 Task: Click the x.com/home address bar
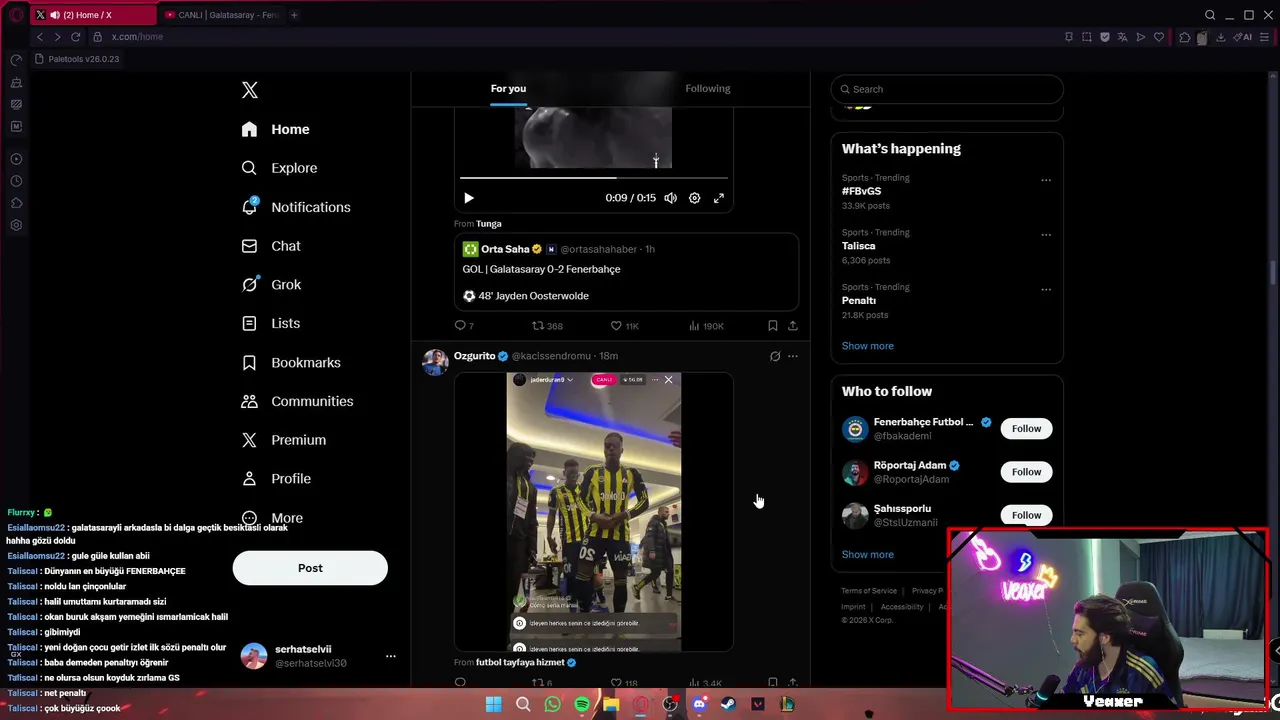[x=137, y=37]
